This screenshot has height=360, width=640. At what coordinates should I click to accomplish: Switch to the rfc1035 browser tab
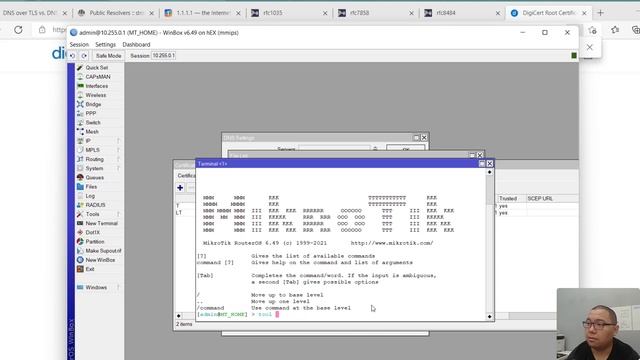[289, 13]
